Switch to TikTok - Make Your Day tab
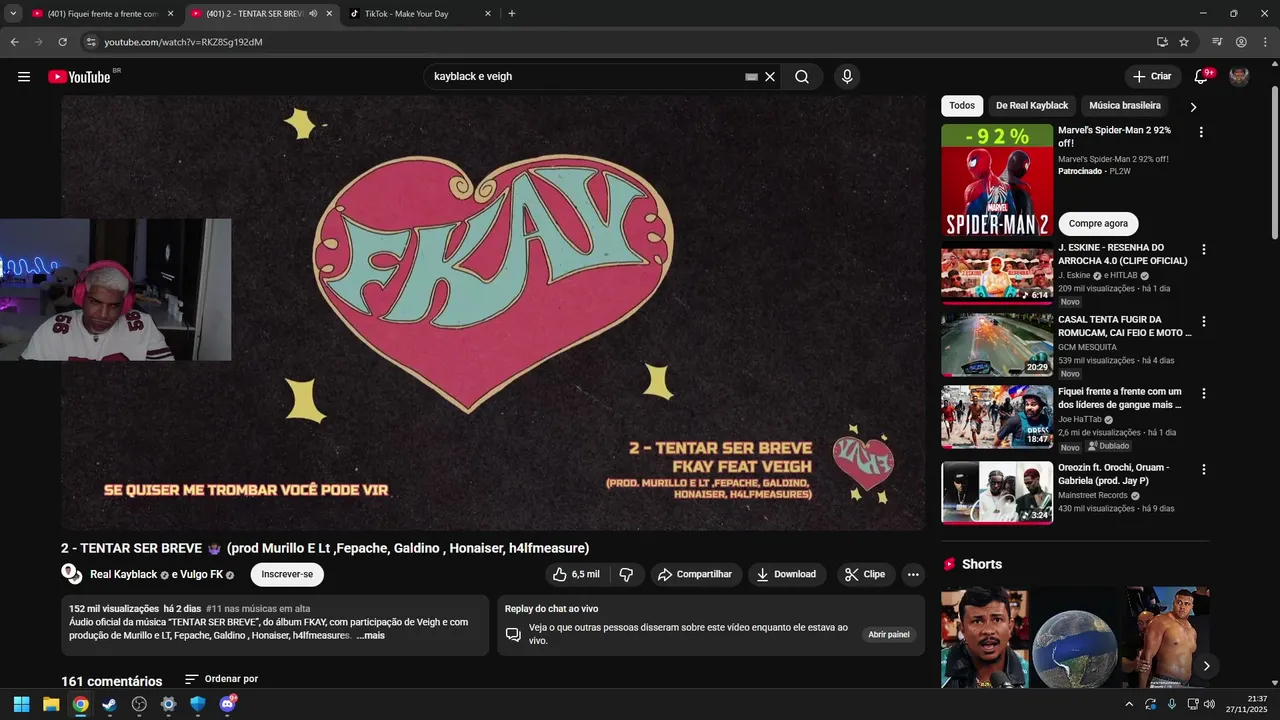This screenshot has width=1280, height=720. [420, 14]
